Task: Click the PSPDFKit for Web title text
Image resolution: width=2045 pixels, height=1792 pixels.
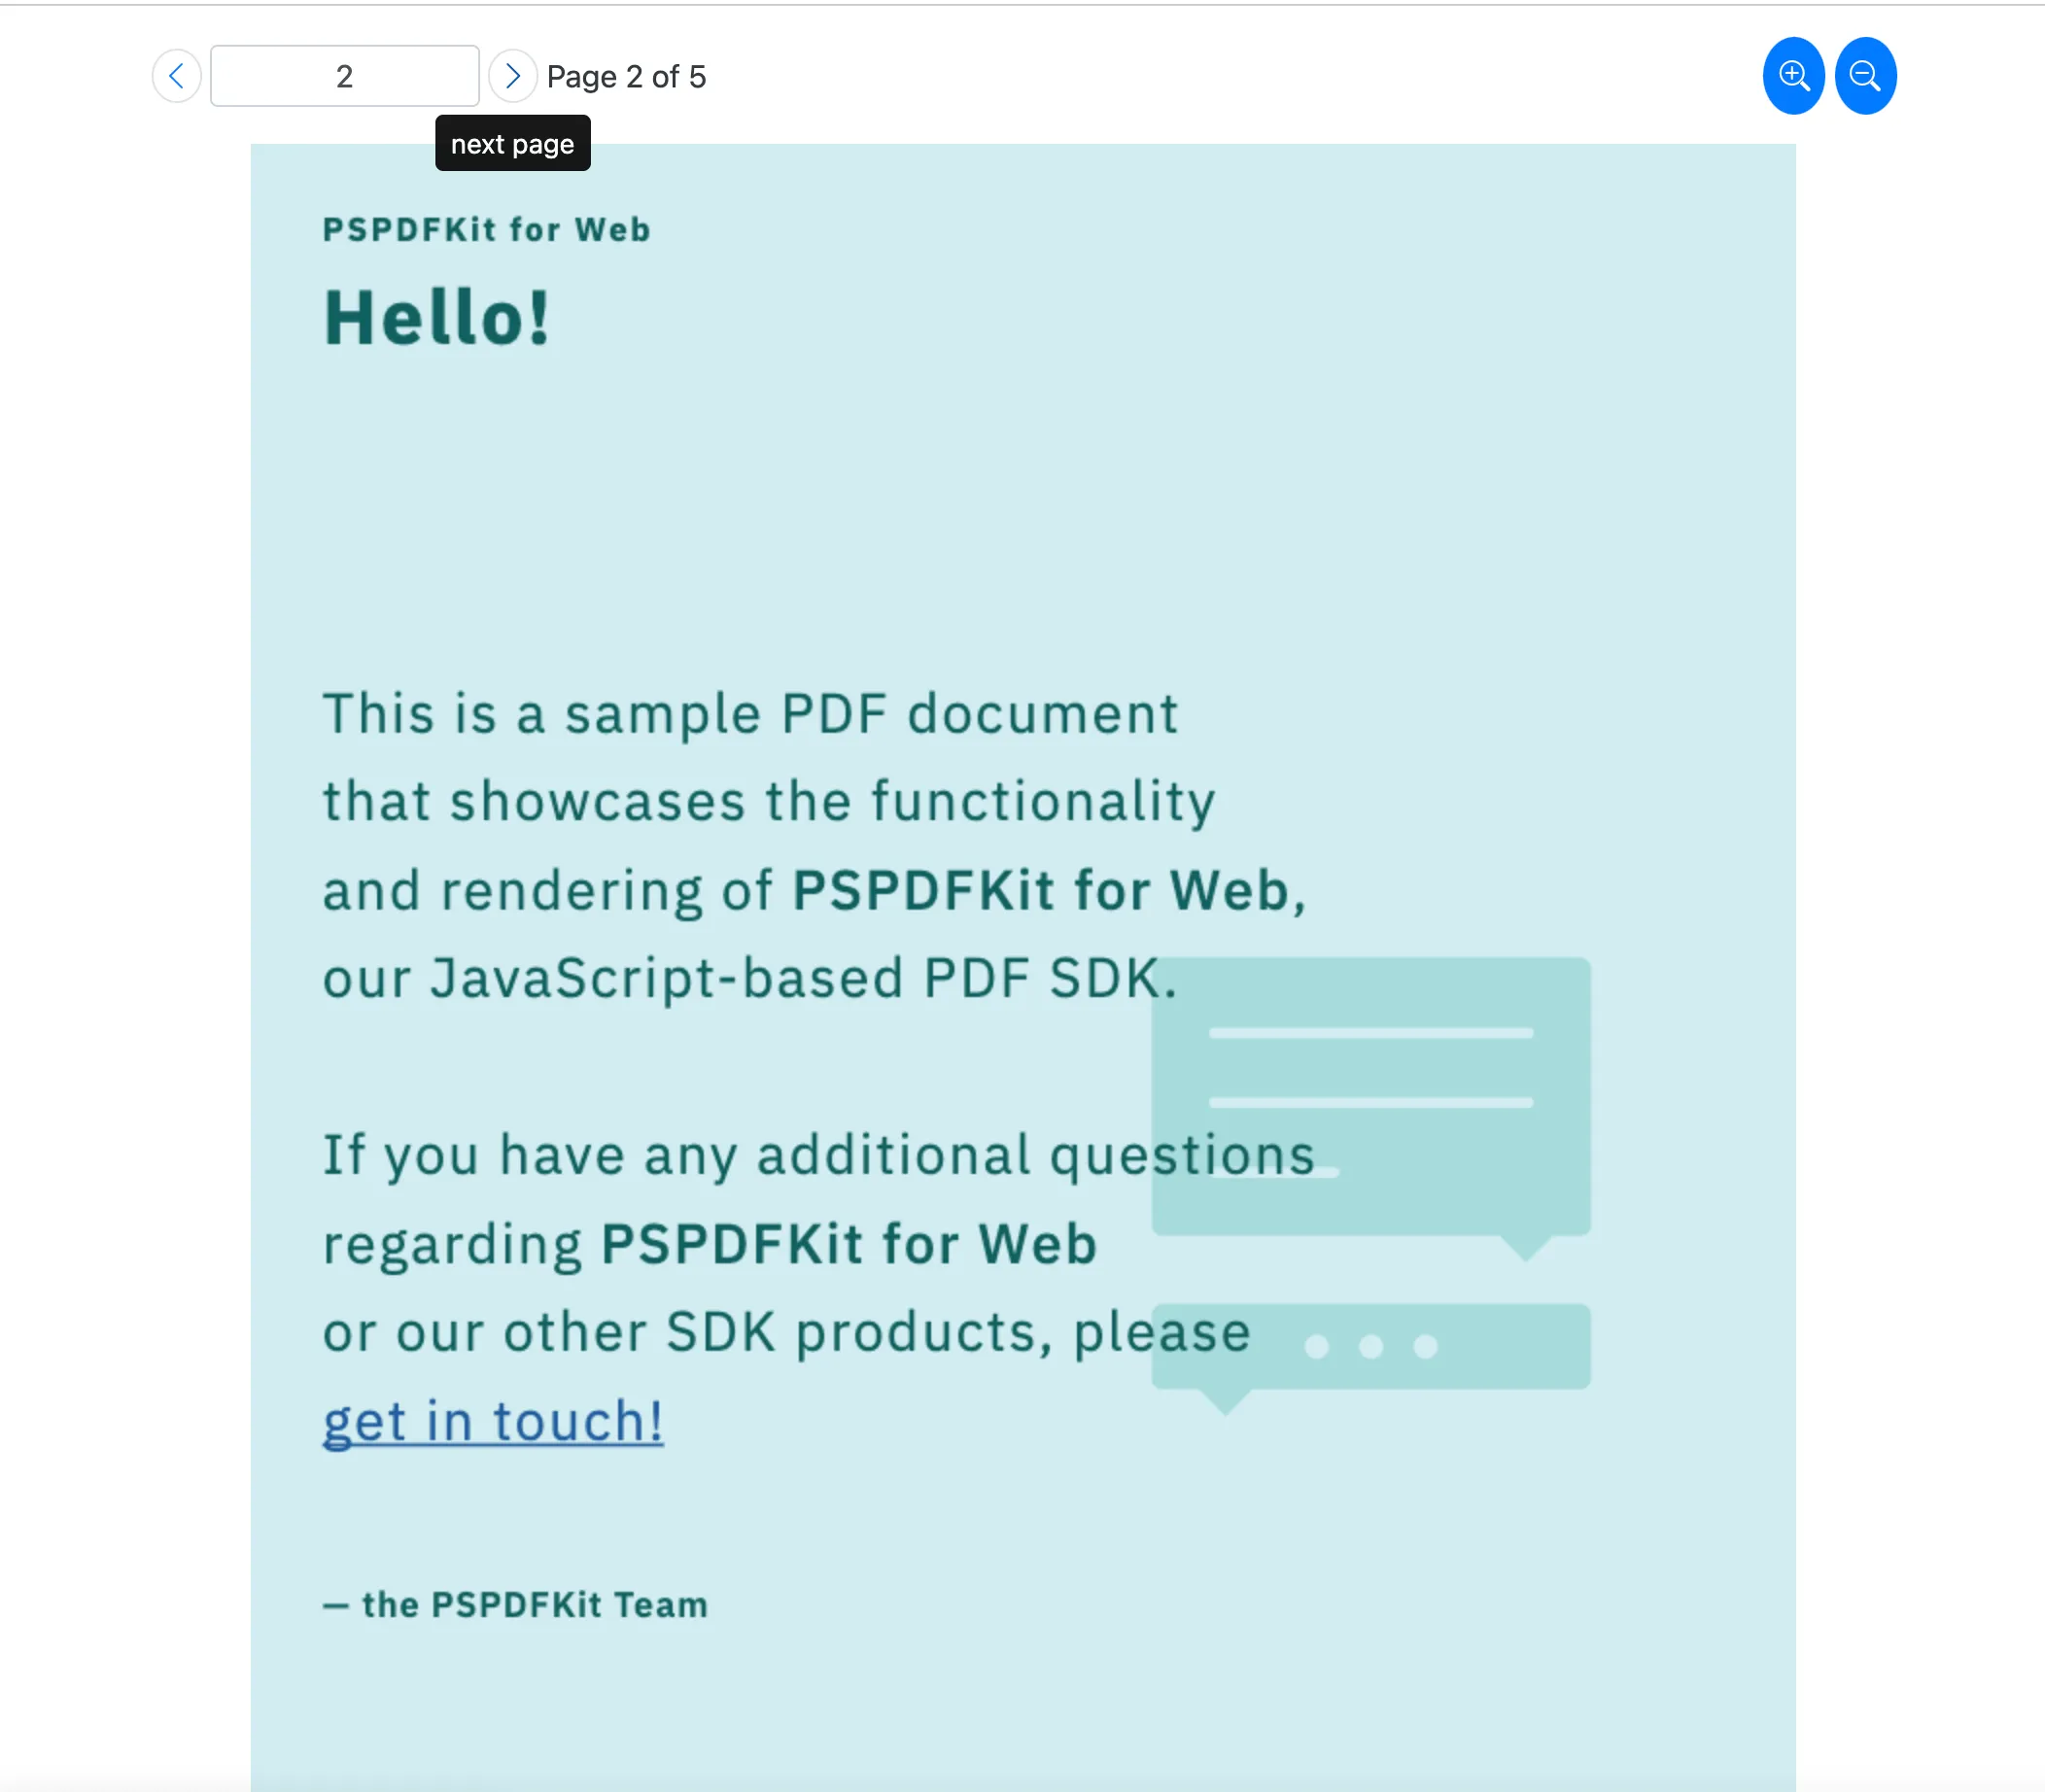Action: pyautogui.click(x=484, y=228)
